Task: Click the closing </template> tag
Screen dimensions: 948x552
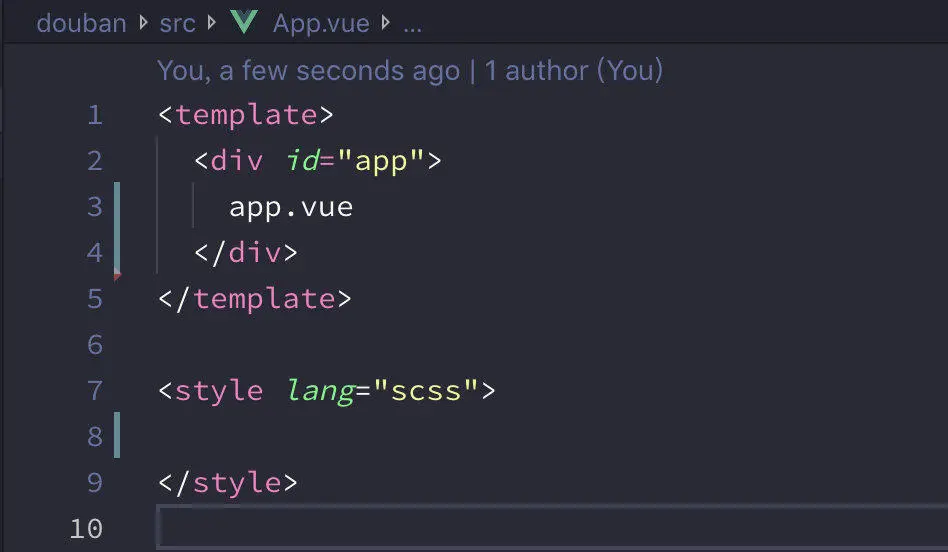Action: [x=255, y=299]
